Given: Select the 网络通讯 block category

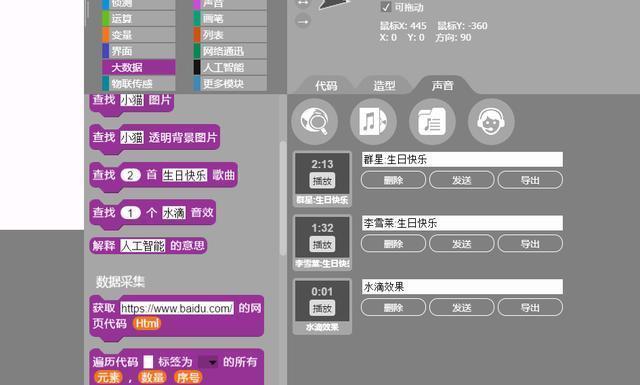Looking at the screenshot, I should 230,51.
